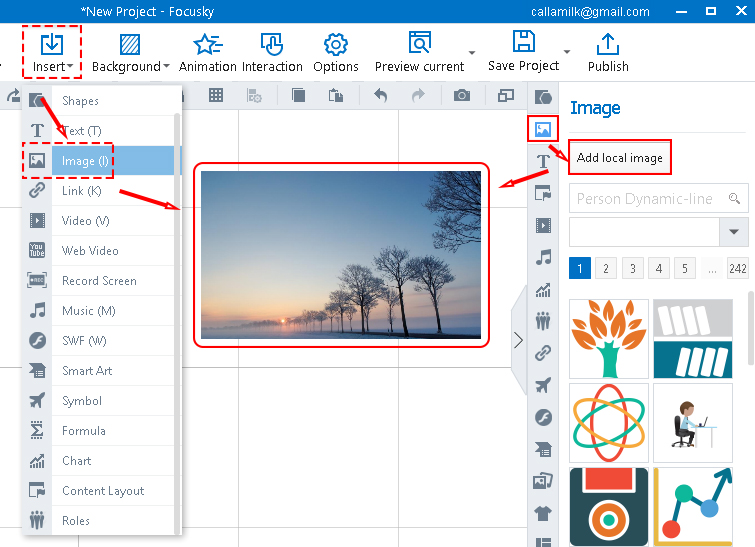This screenshot has height=547, width=755.
Task: Select Formula menu entry
Action: pyautogui.click(x=98, y=430)
